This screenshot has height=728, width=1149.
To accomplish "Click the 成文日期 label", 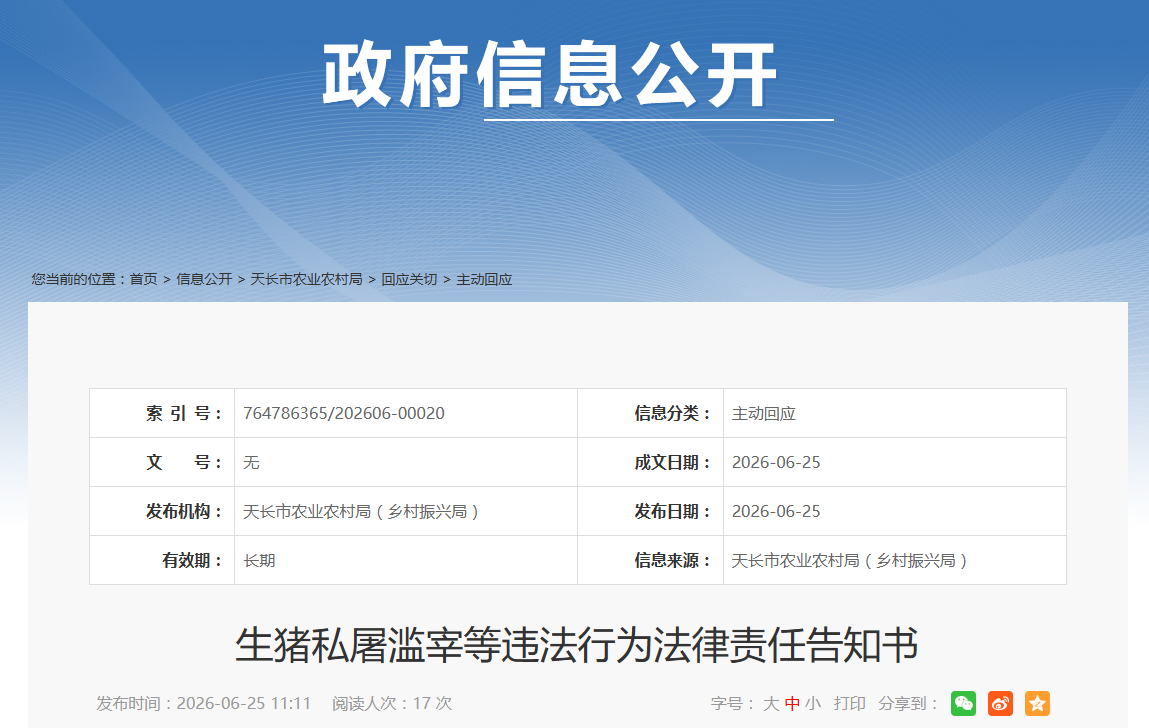I will 673,463.
